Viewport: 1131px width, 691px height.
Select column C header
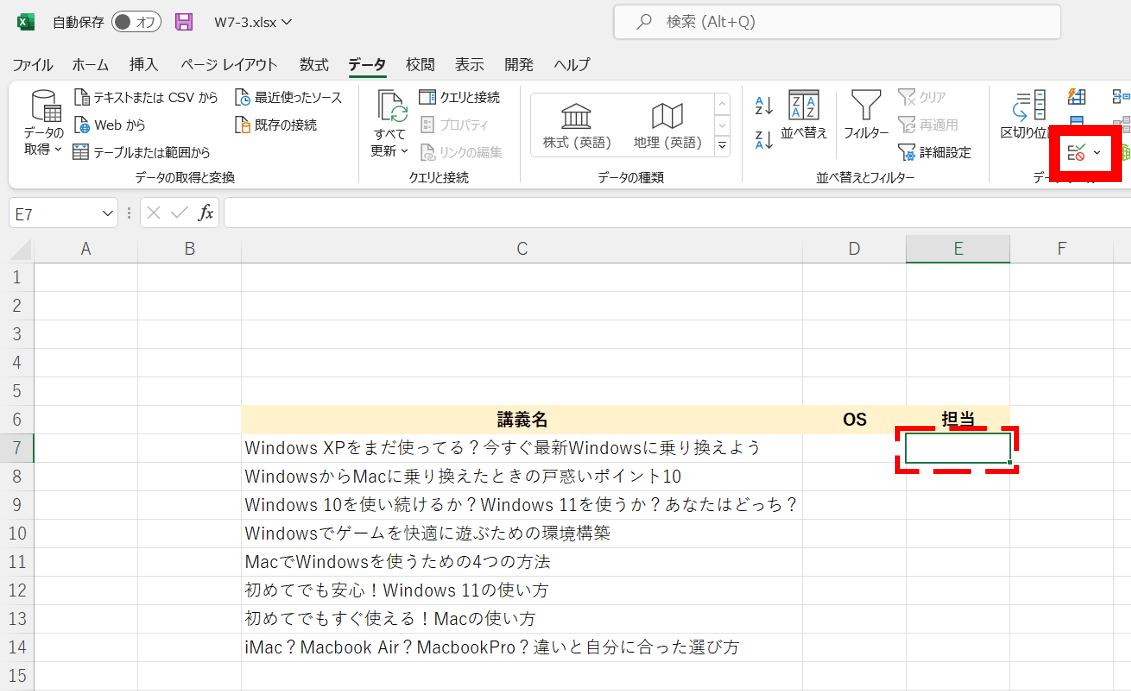pyautogui.click(x=522, y=250)
